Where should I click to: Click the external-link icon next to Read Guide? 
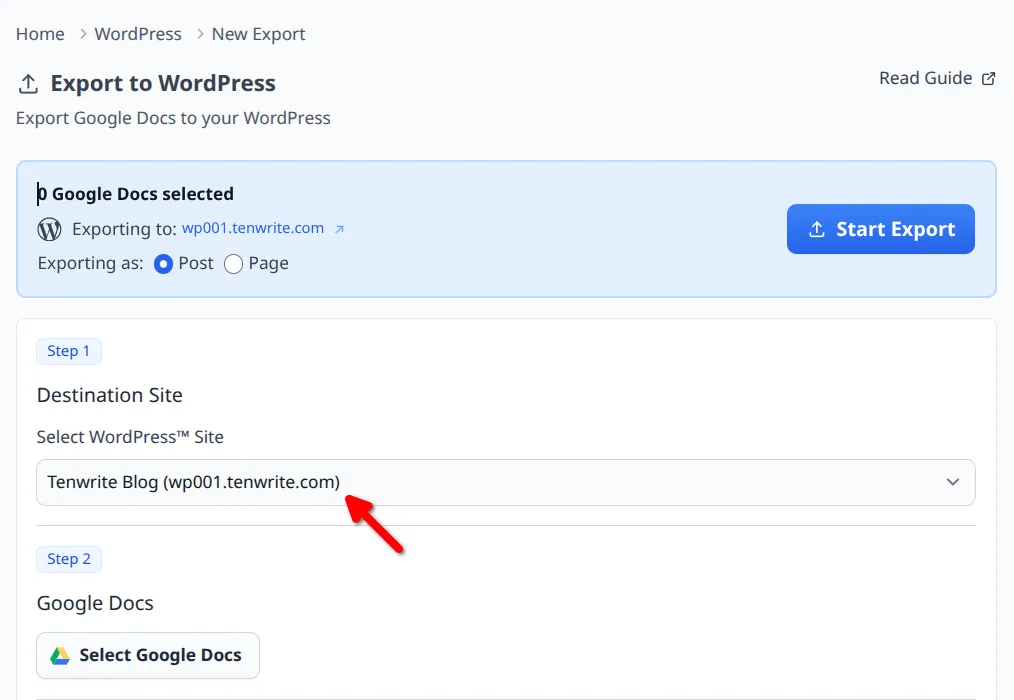point(989,77)
